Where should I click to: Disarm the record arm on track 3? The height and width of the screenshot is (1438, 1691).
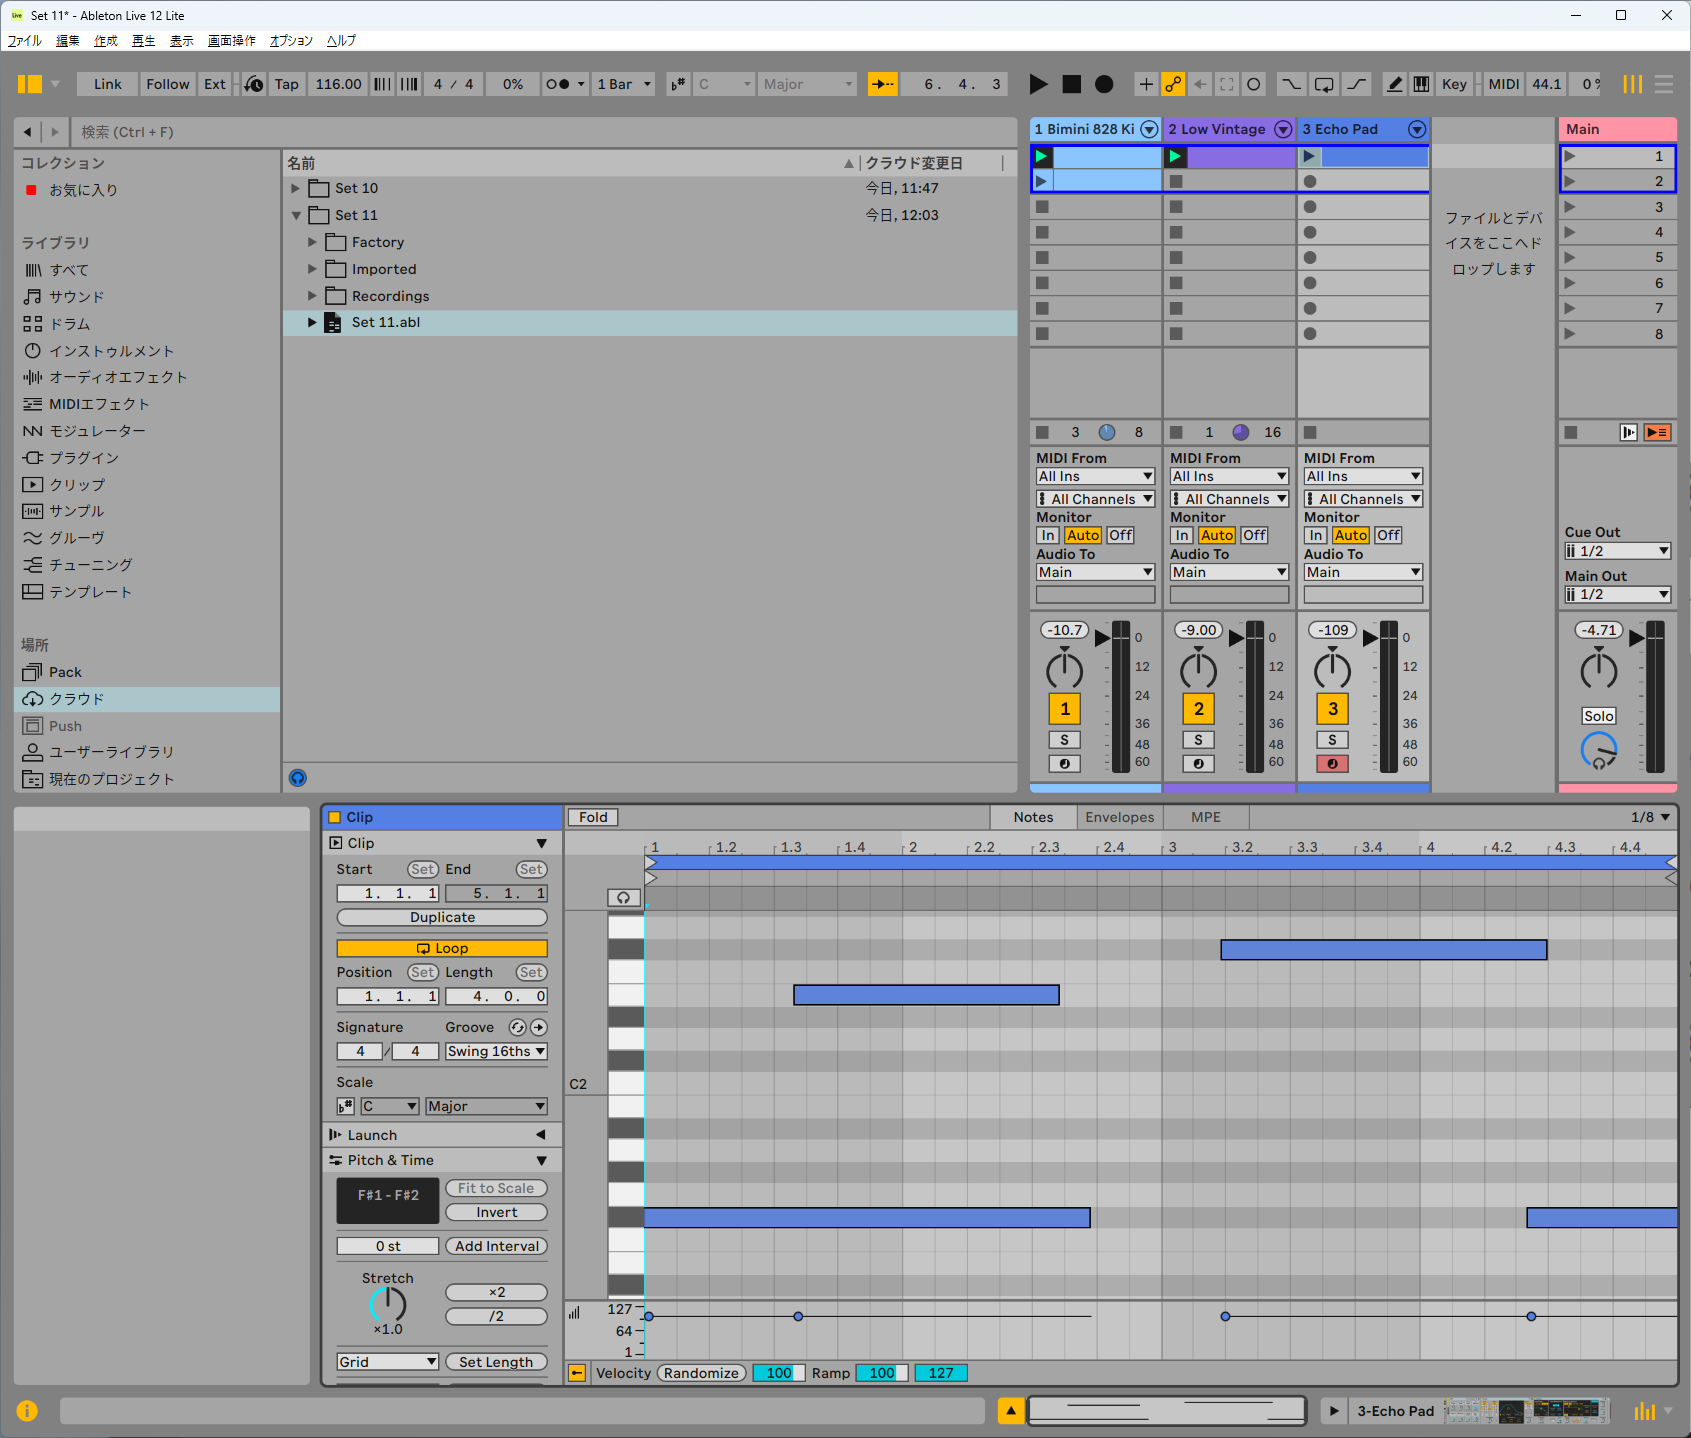pos(1332,764)
